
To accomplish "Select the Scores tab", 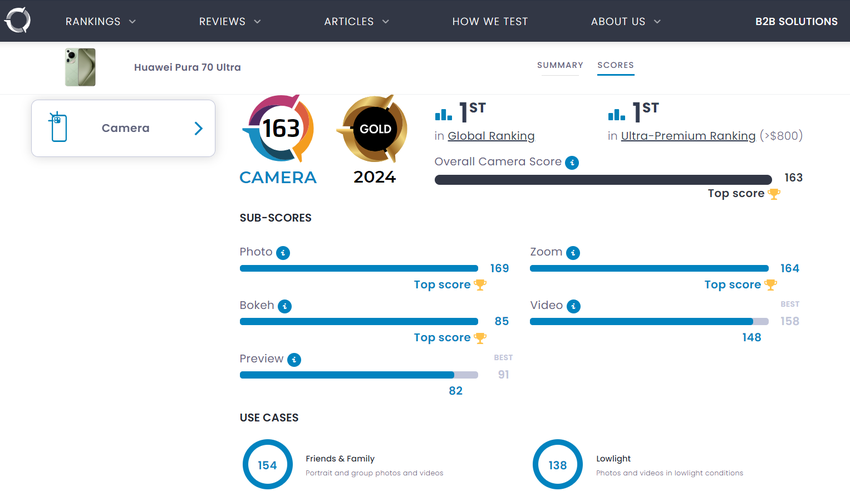I will [x=615, y=66].
